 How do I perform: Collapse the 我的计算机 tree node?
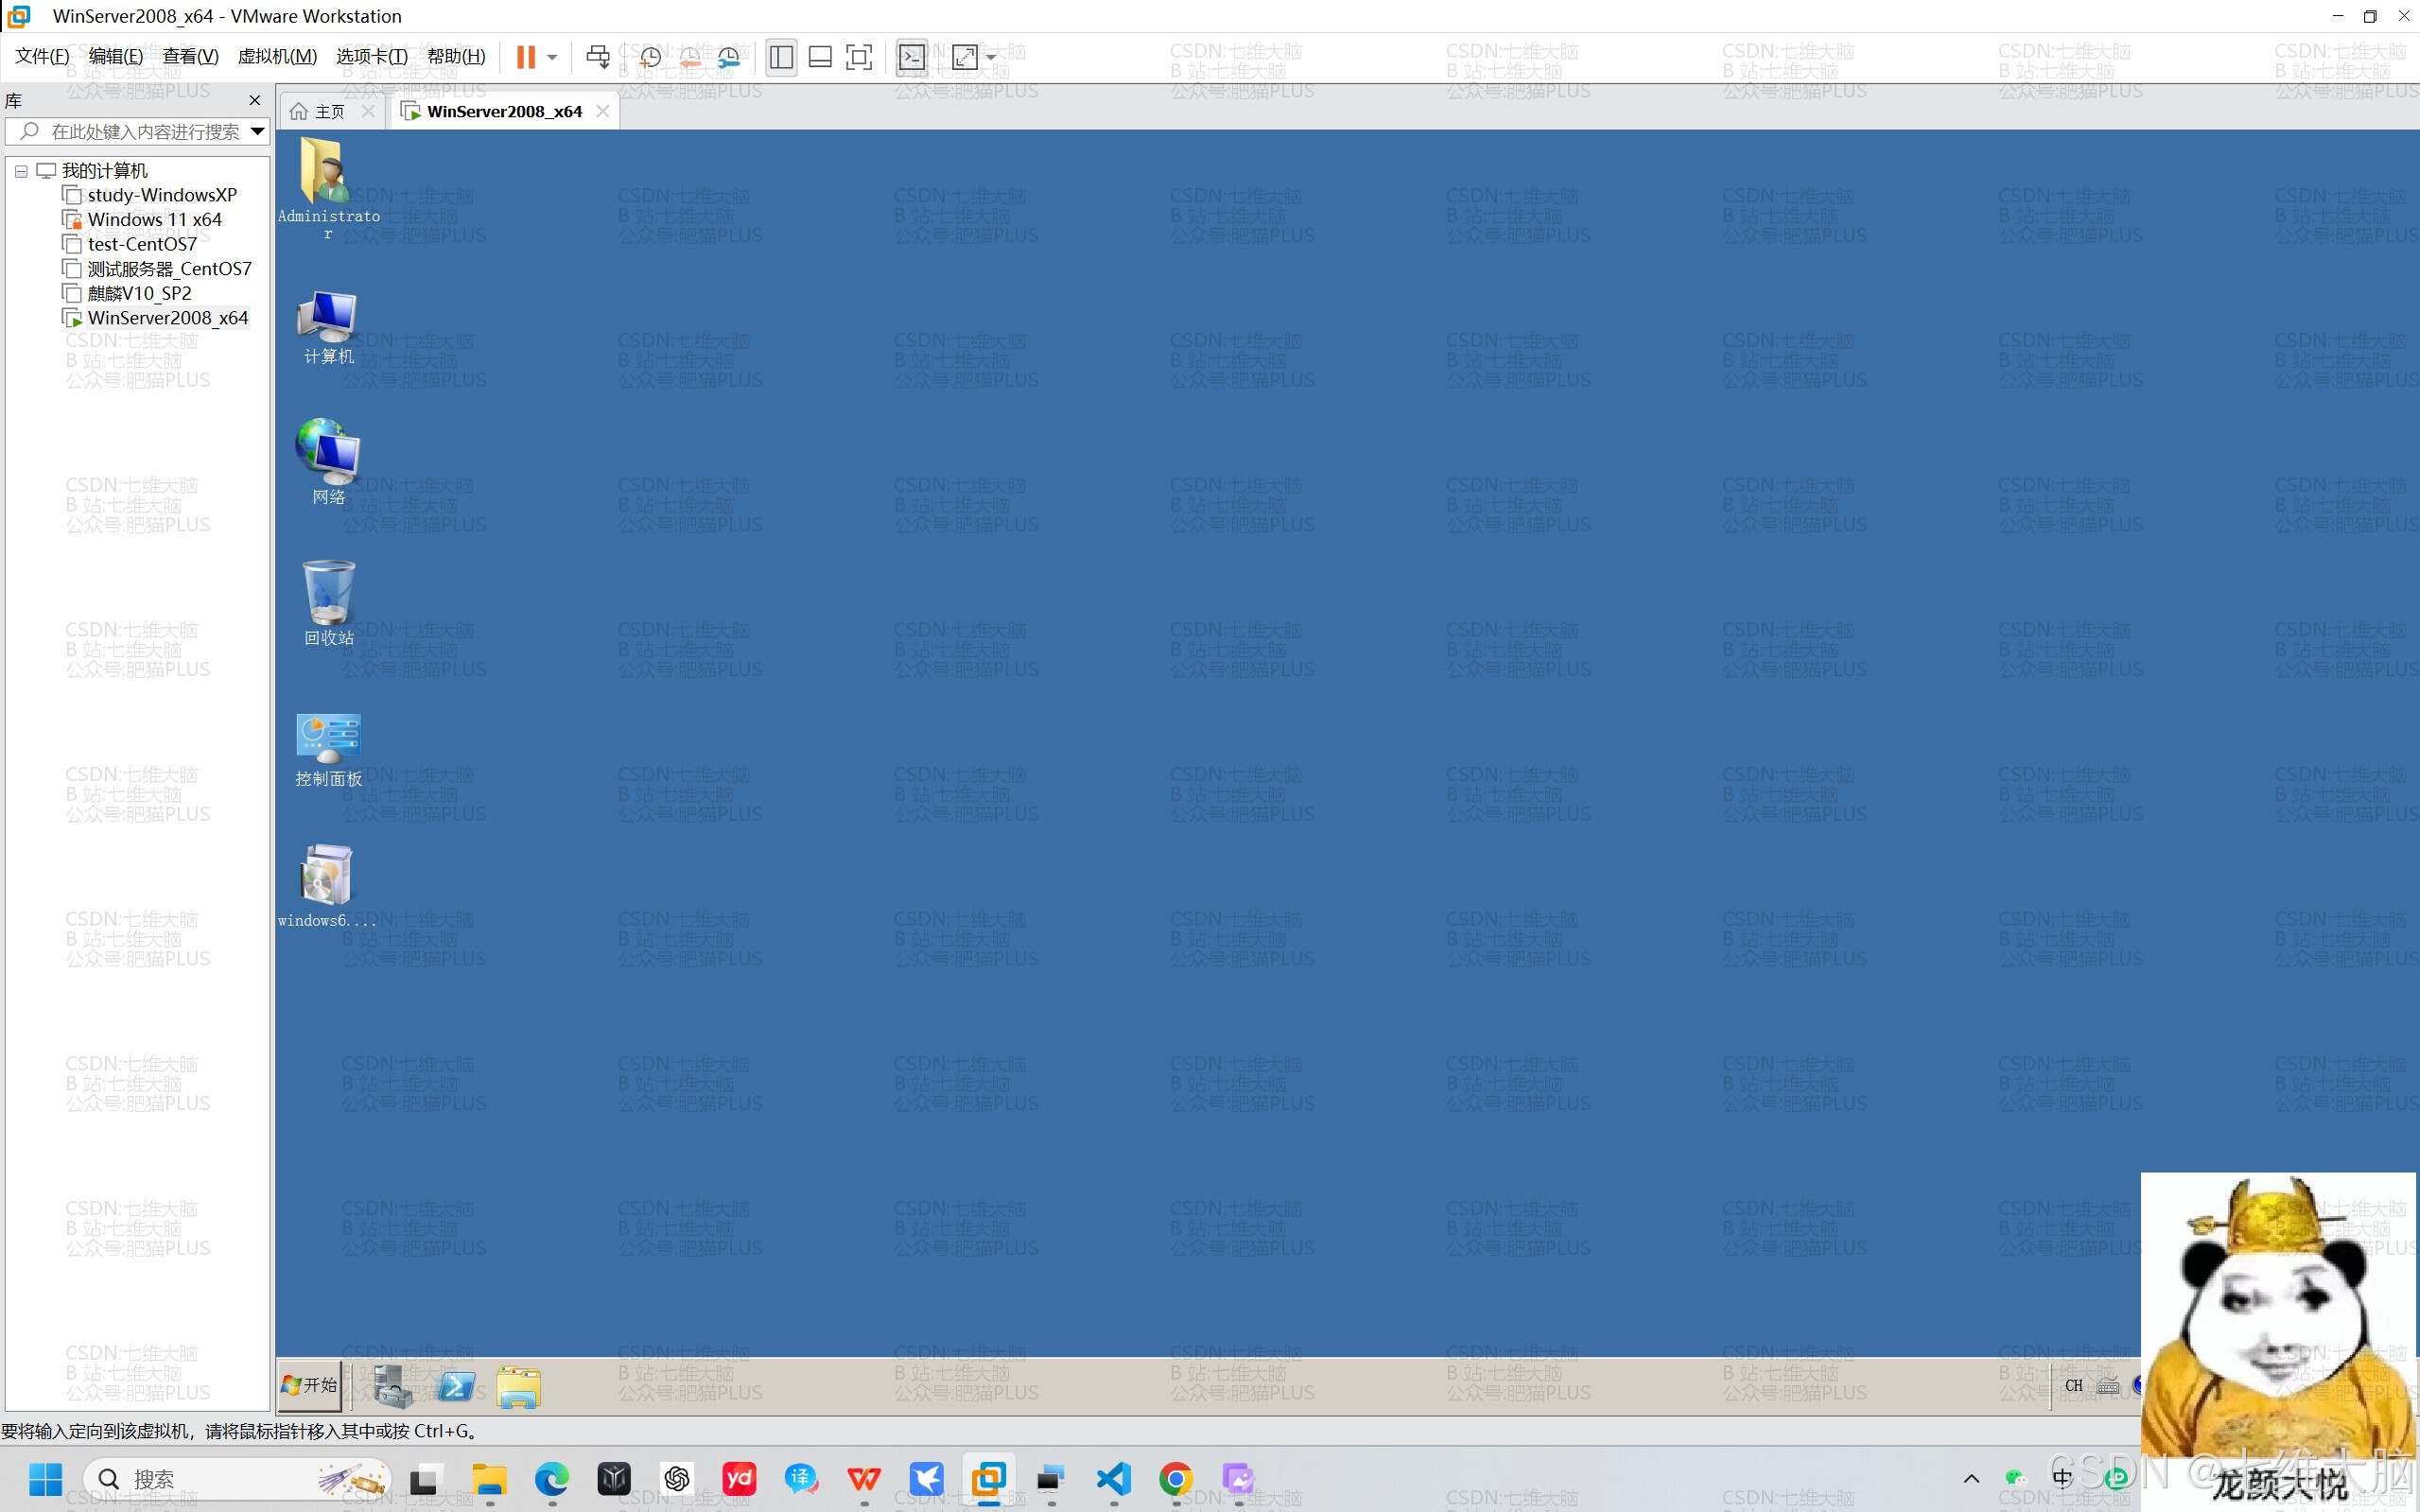(x=21, y=171)
